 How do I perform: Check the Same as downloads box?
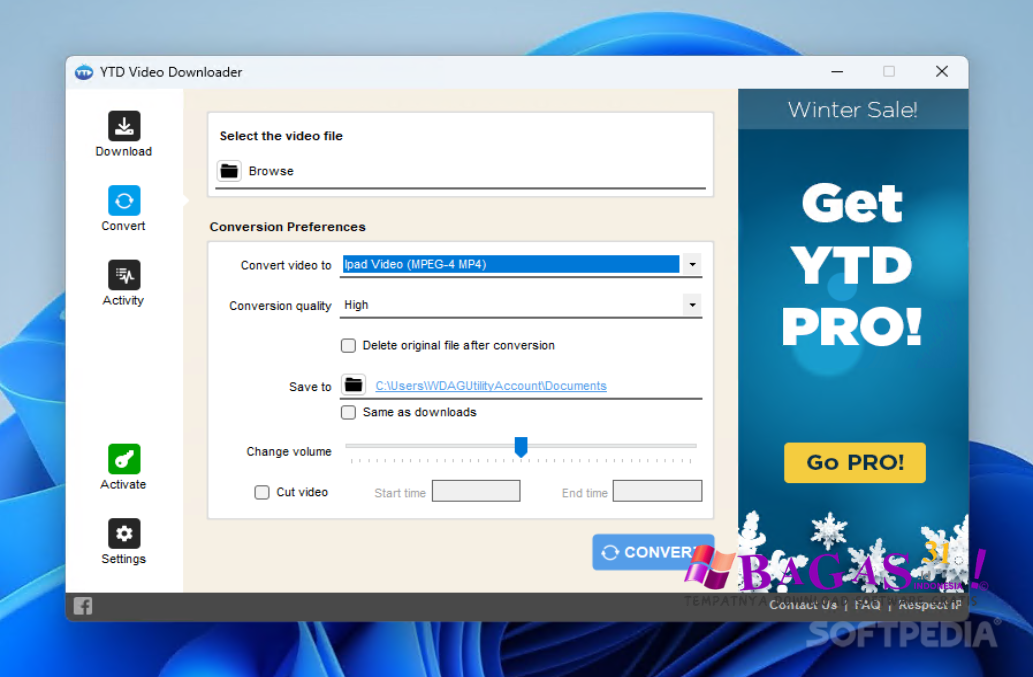point(349,412)
